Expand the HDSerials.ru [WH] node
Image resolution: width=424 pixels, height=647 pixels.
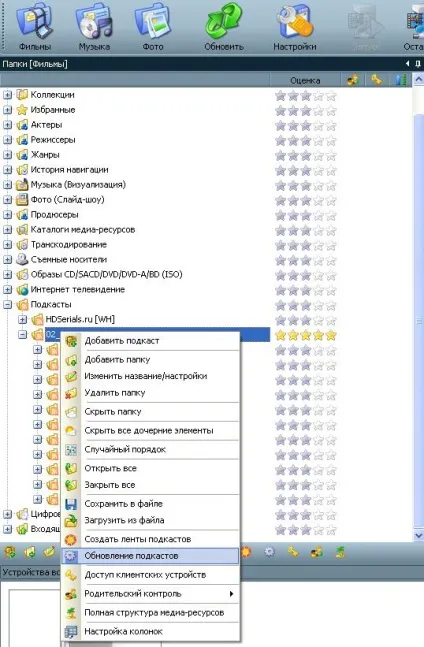[23, 319]
